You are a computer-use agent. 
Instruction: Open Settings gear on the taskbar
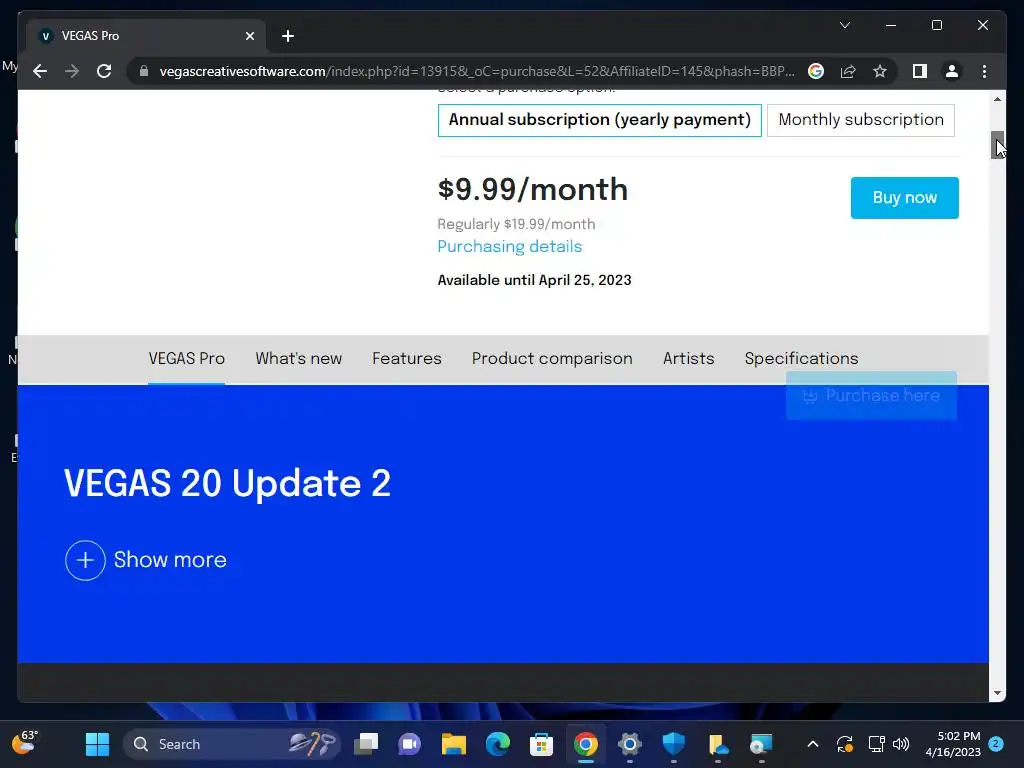click(x=630, y=744)
